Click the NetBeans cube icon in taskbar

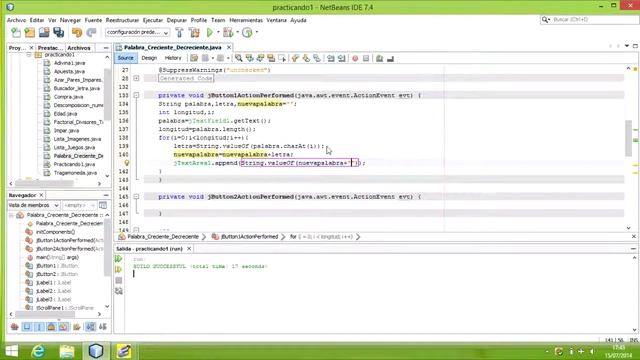click(96, 351)
